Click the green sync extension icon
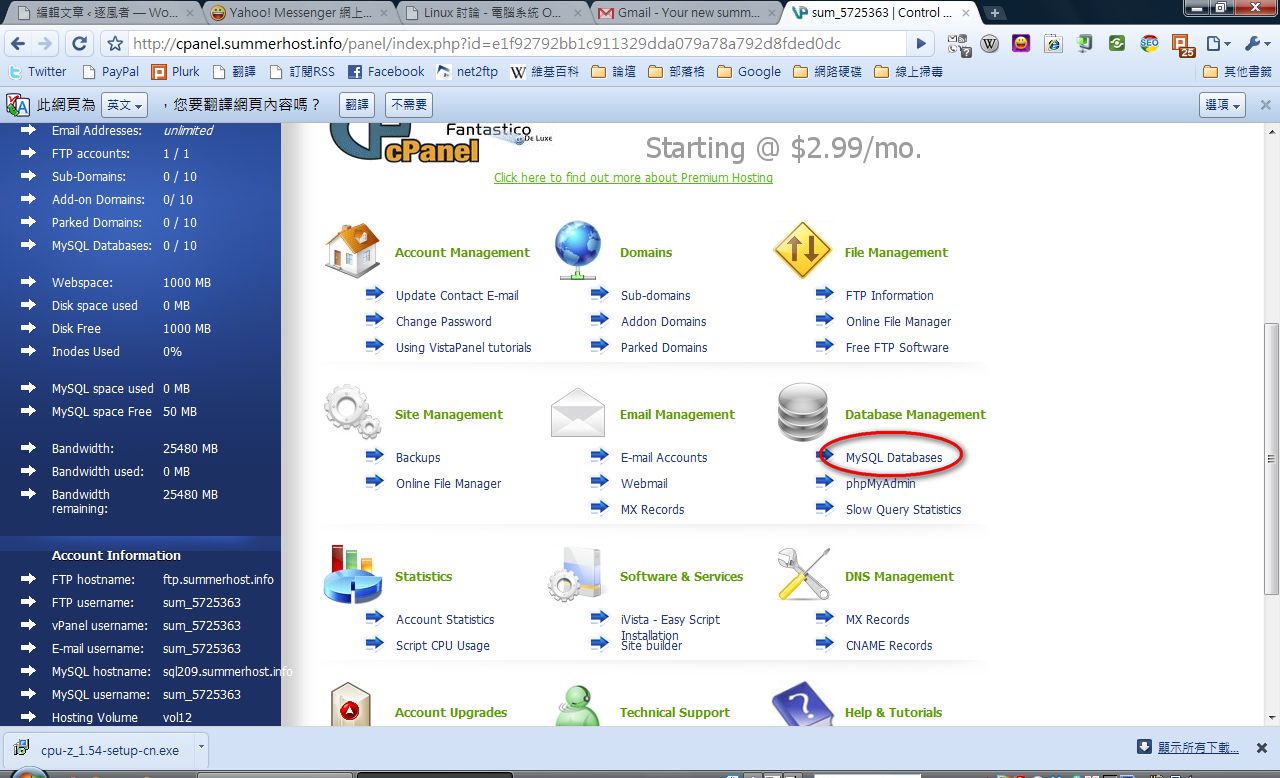1280x778 pixels. (x=1117, y=44)
